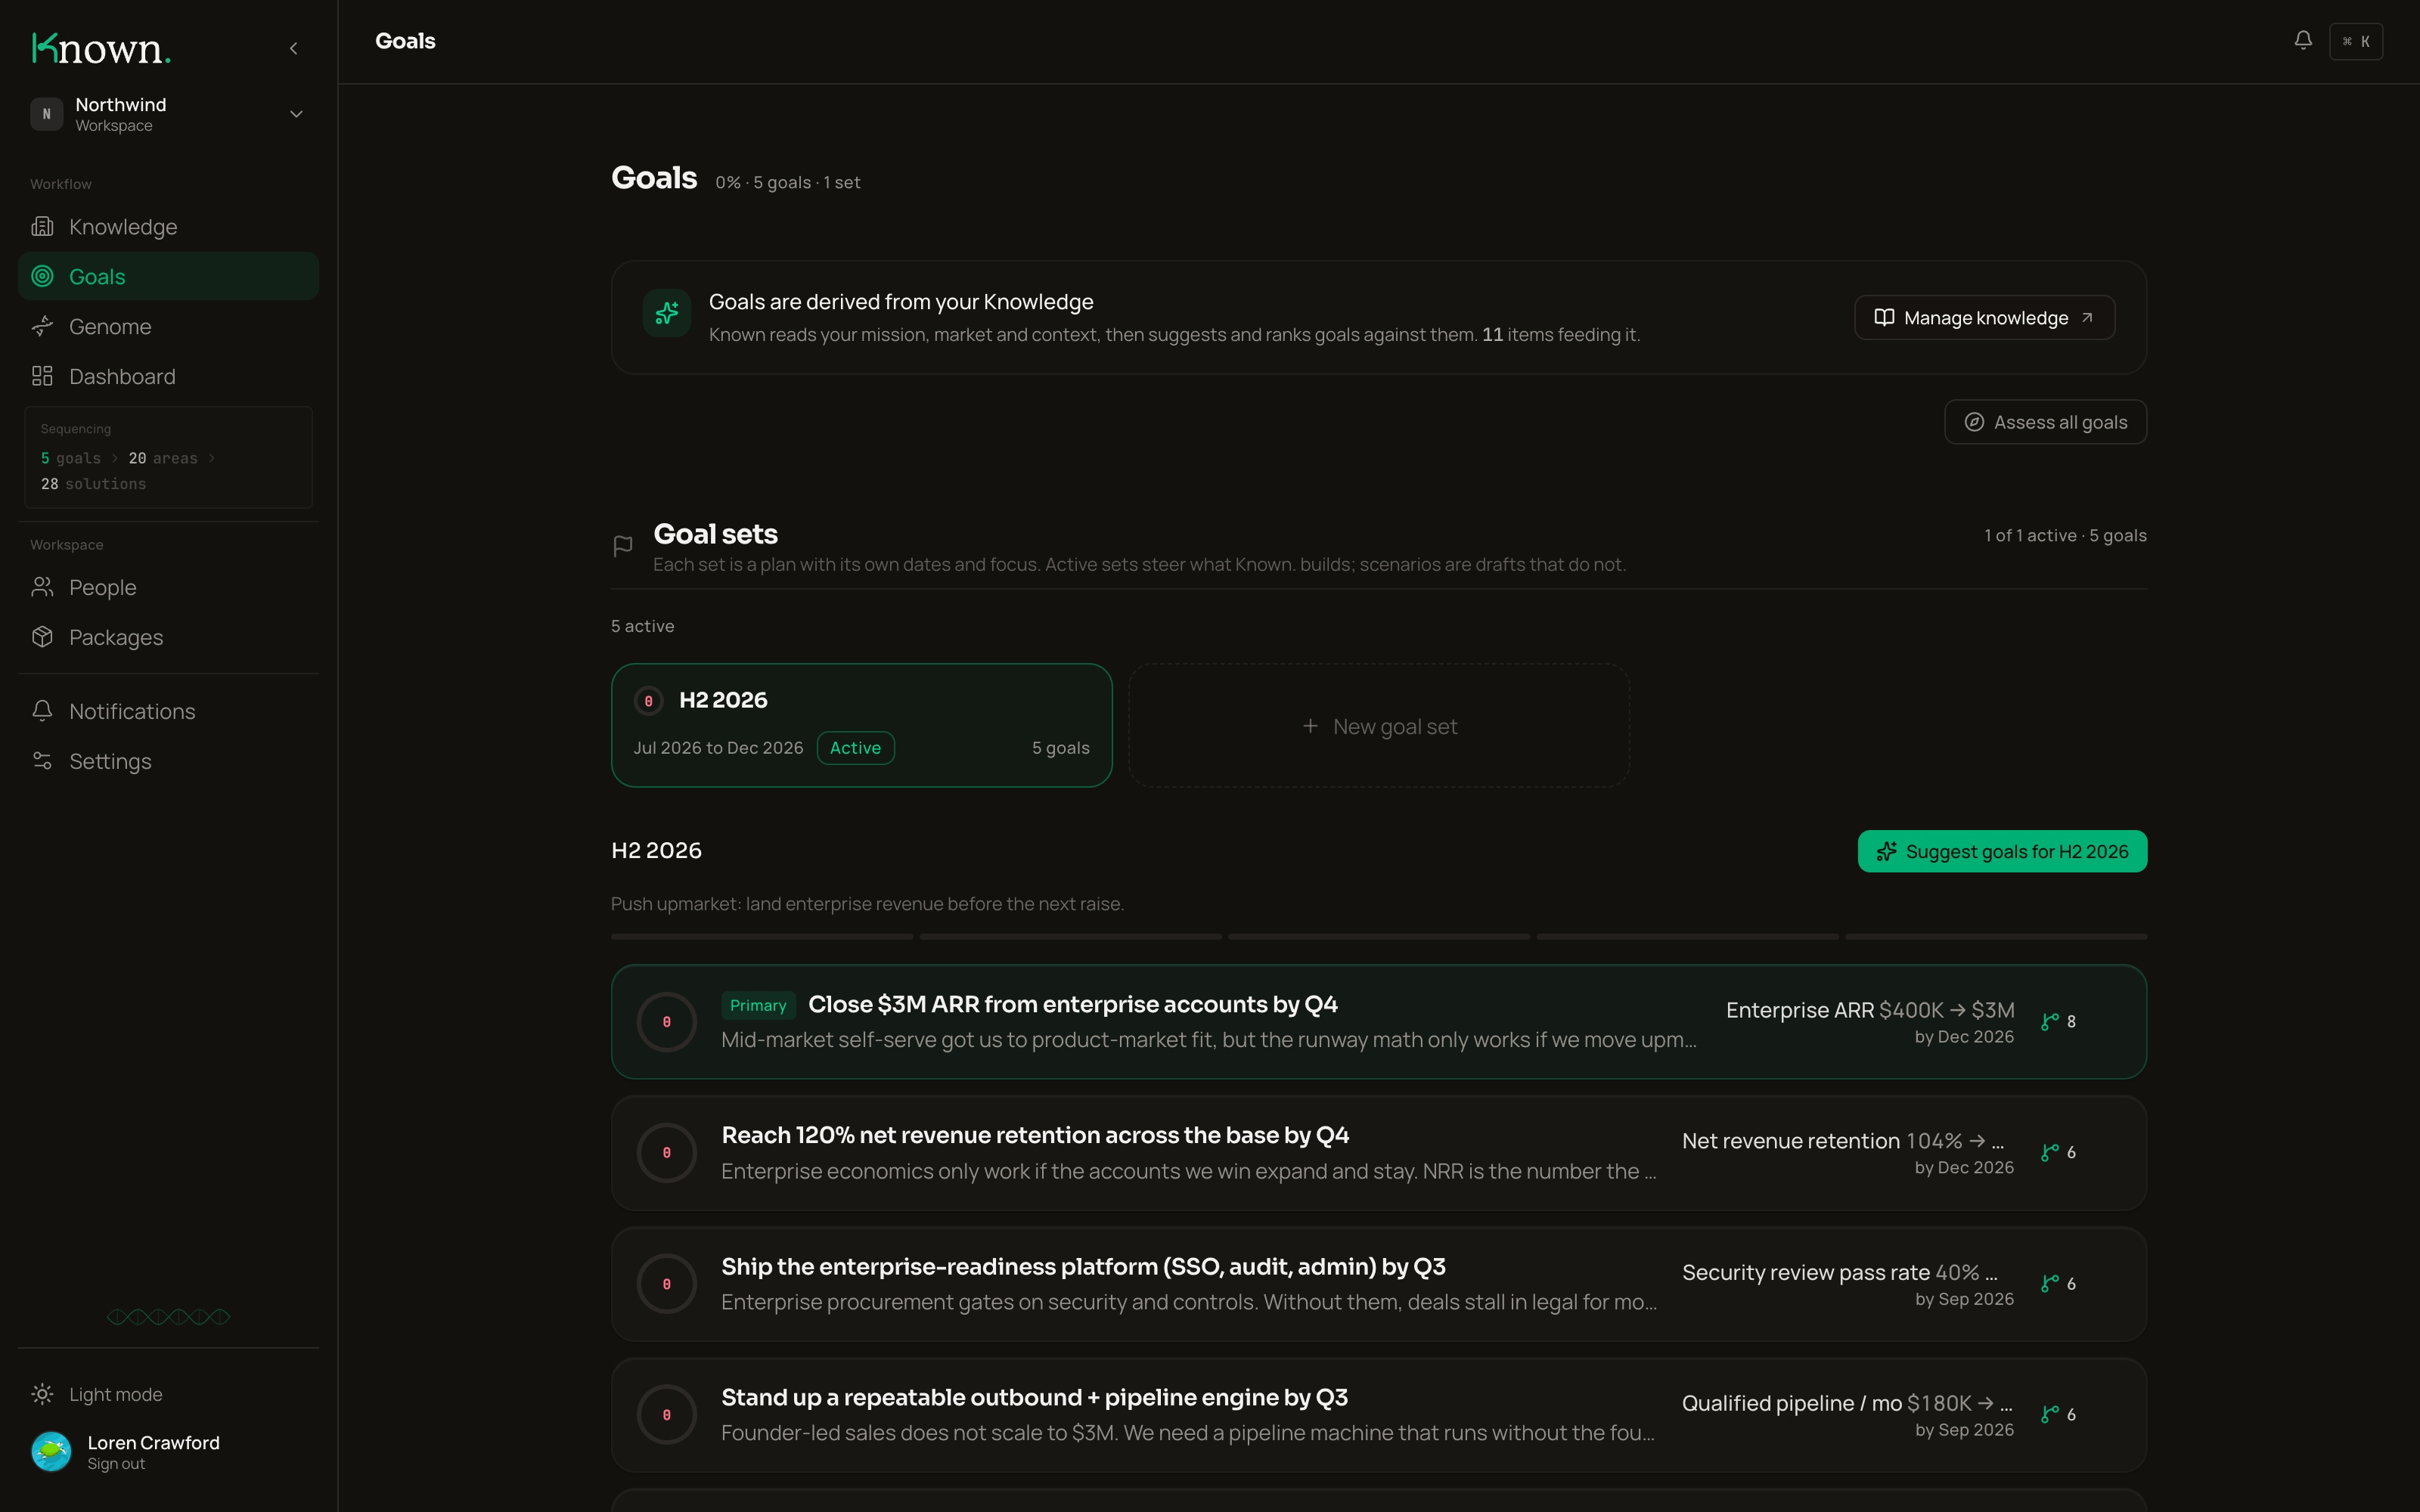Click the progress ring on the $3M ARR goal

coord(667,1022)
